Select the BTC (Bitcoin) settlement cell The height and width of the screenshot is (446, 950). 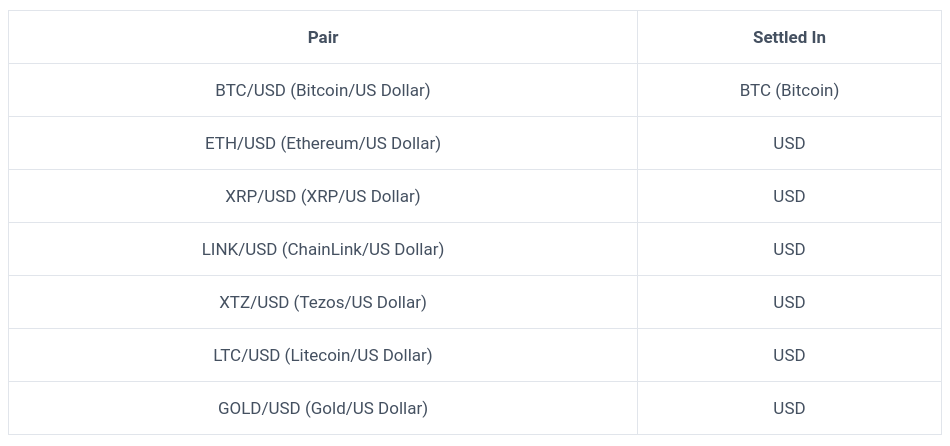[x=789, y=90]
